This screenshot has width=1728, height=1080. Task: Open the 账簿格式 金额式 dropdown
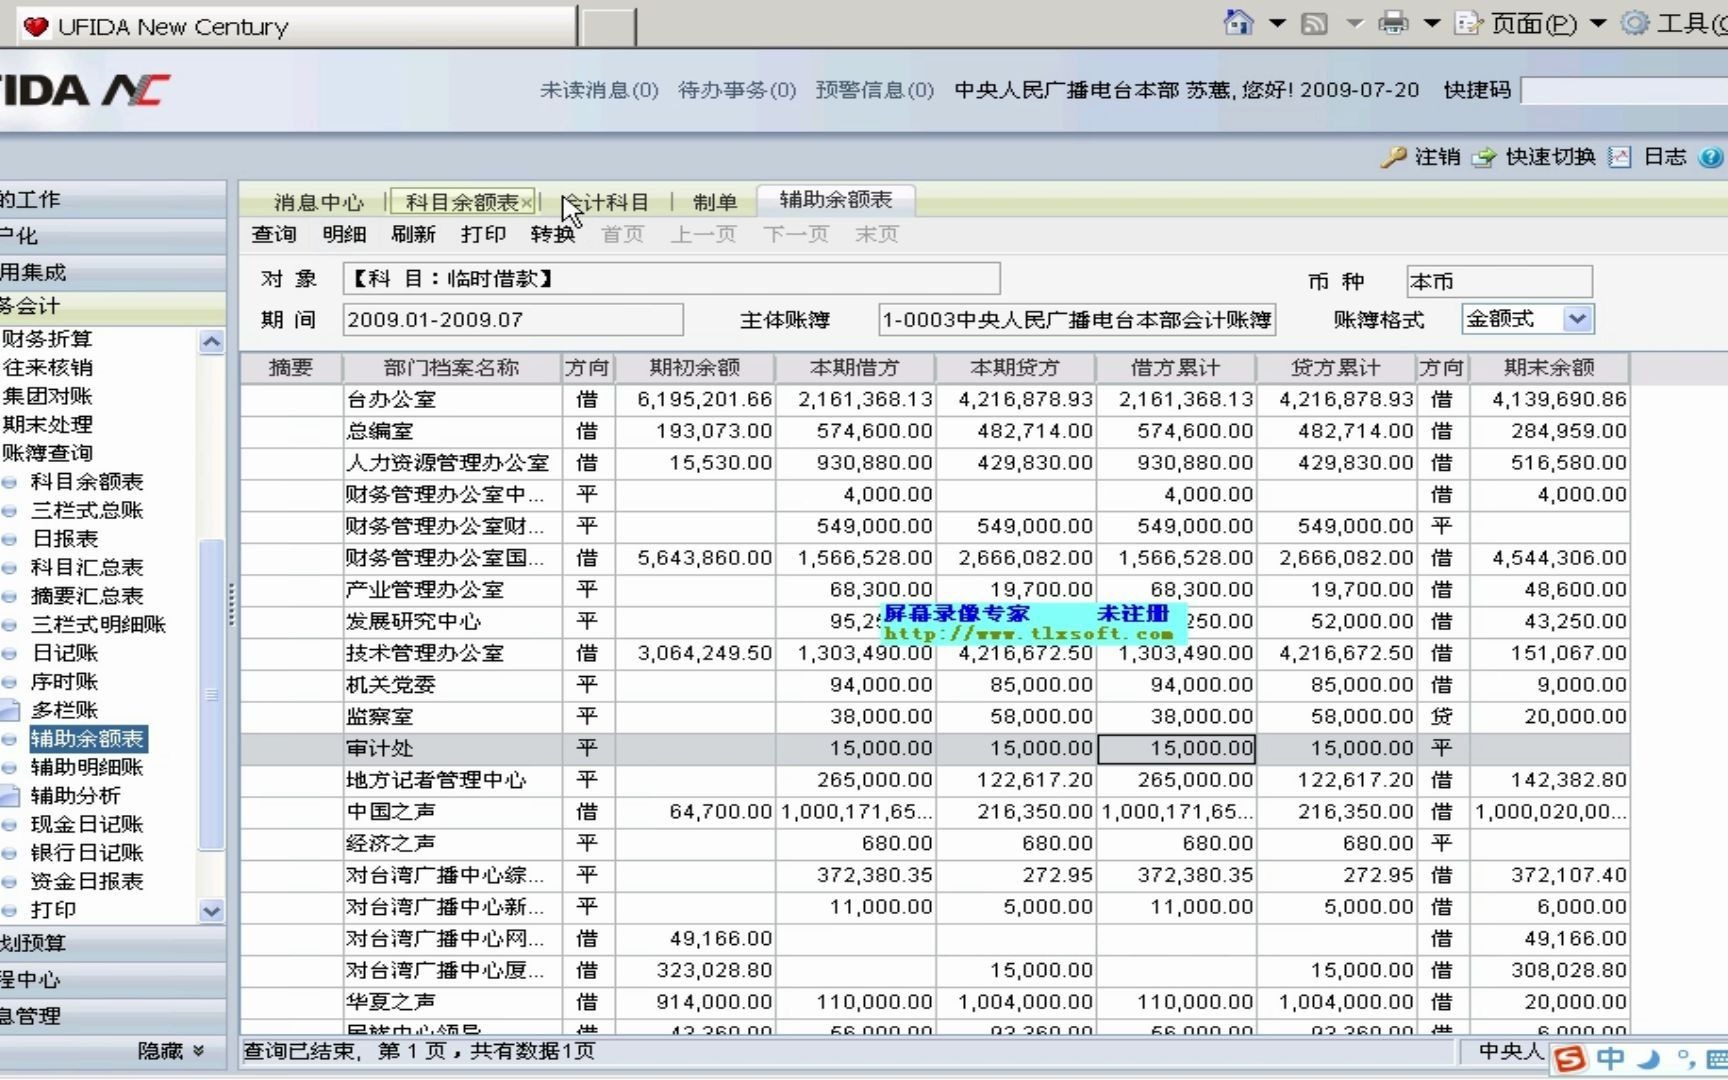pyautogui.click(x=1577, y=320)
